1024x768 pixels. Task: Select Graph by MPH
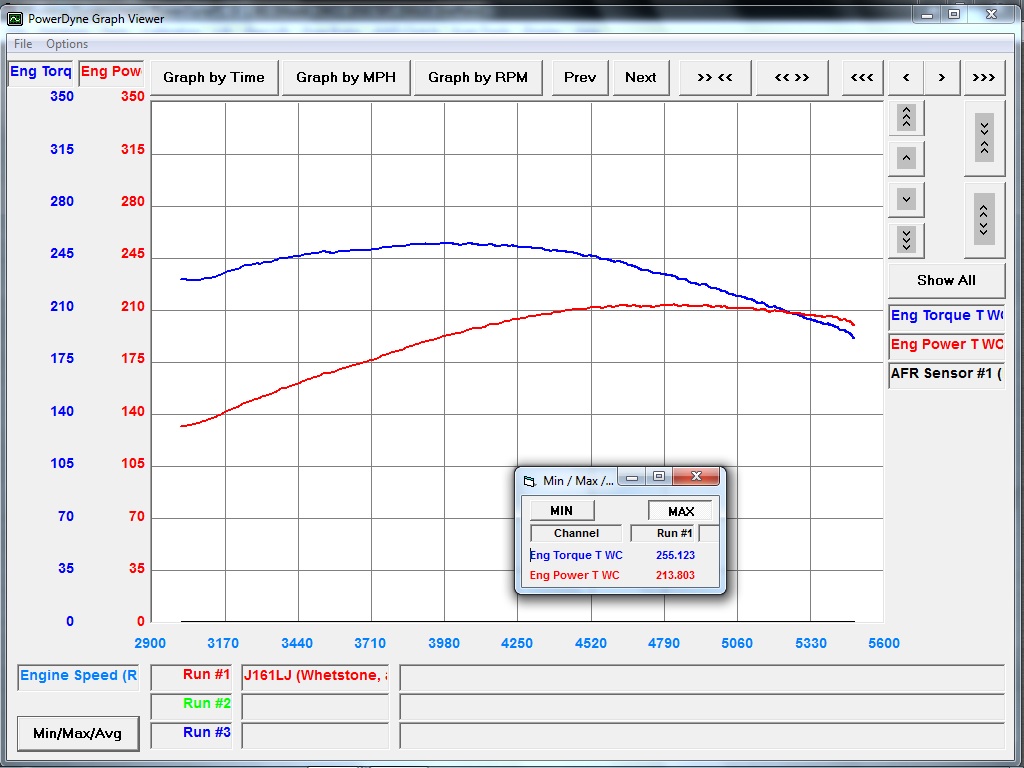pyautogui.click(x=346, y=78)
